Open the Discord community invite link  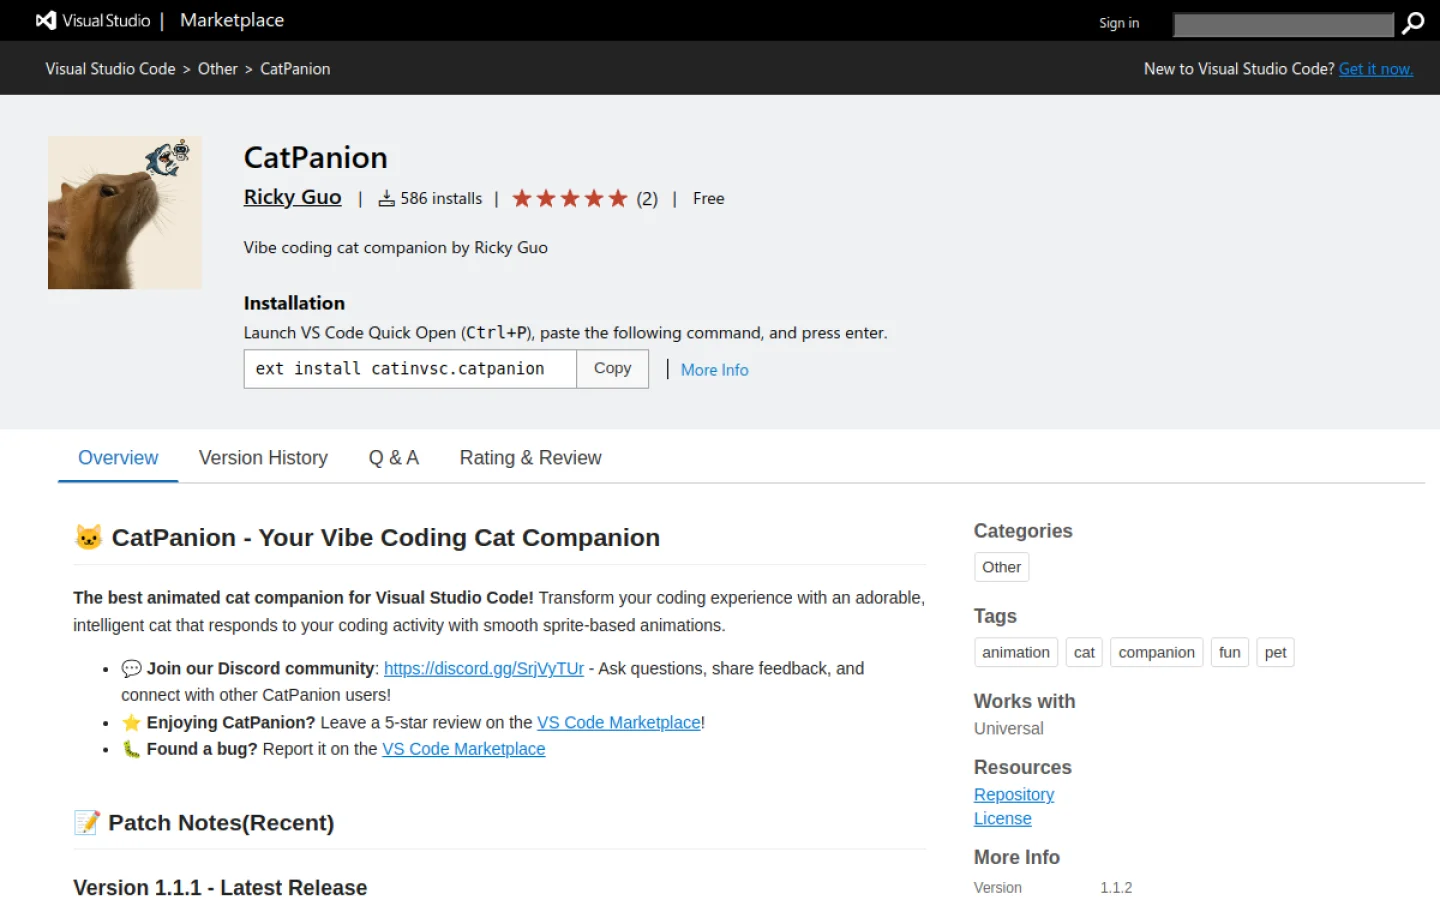tap(484, 669)
